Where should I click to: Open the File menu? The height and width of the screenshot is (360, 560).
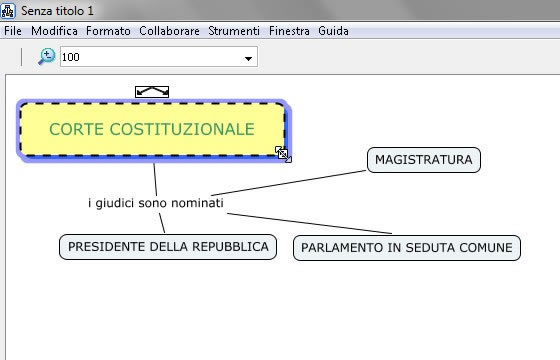click(x=13, y=31)
